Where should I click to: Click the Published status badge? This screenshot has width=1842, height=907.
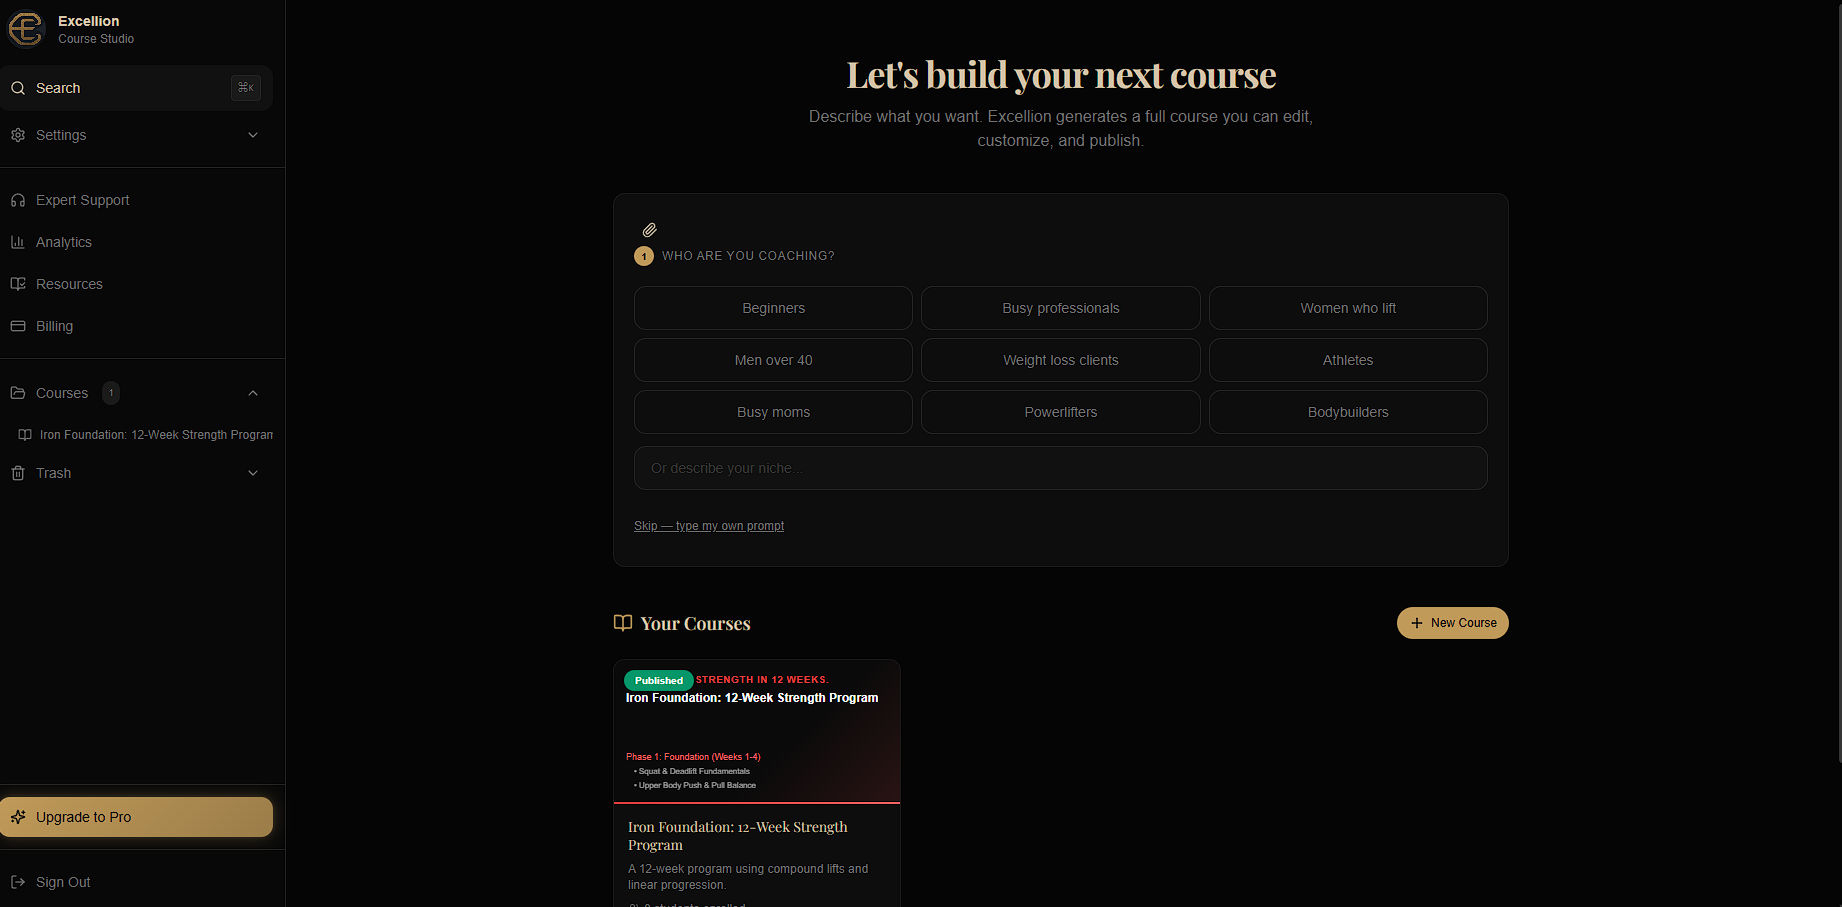click(x=659, y=681)
